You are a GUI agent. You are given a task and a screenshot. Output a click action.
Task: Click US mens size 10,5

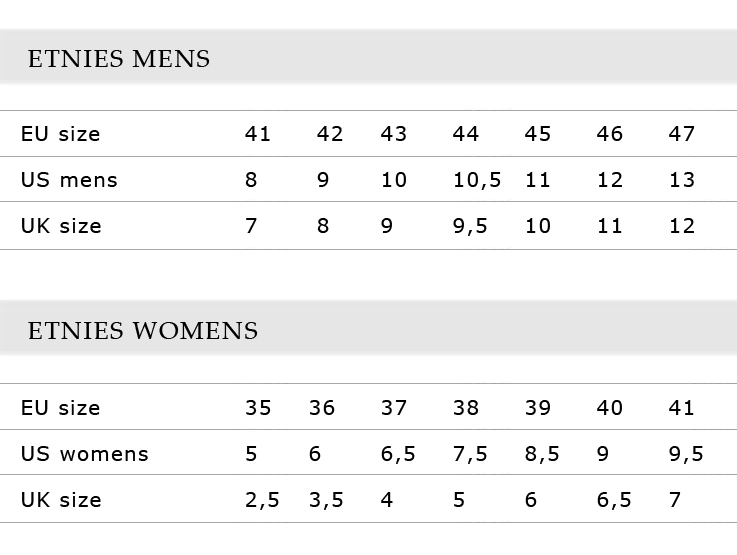[x=477, y=180]
